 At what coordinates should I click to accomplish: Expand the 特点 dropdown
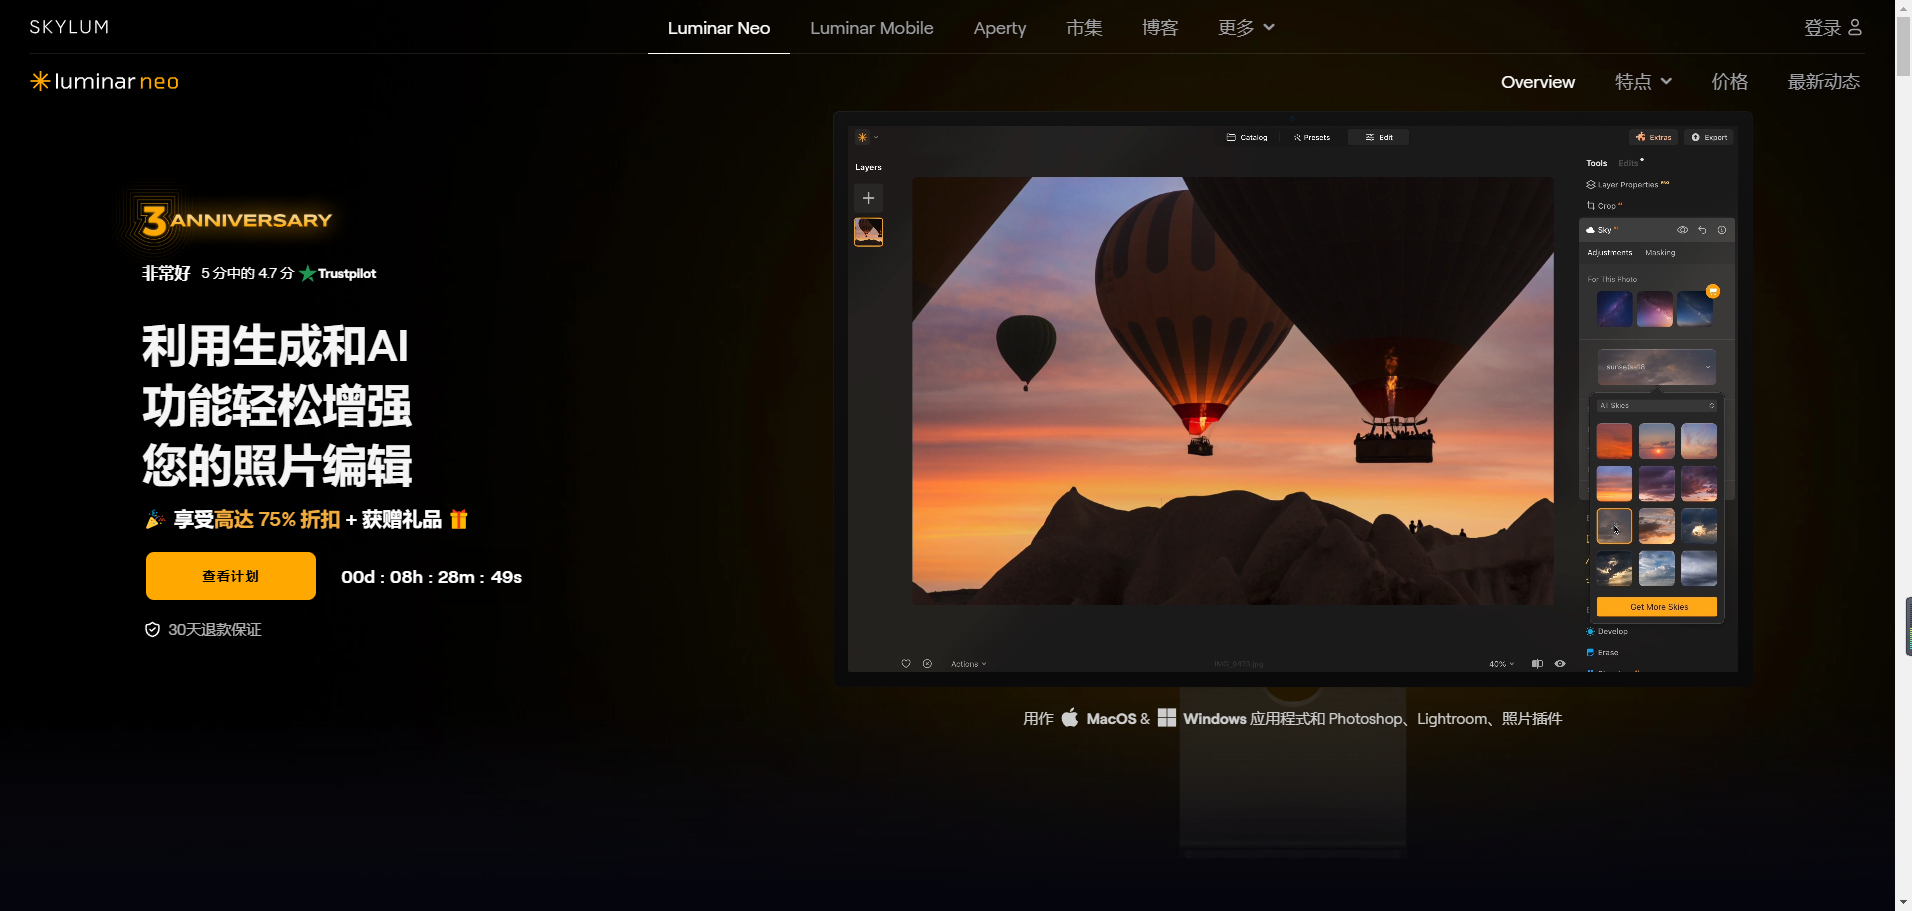pyautogui.click(x=1643, y=82)
